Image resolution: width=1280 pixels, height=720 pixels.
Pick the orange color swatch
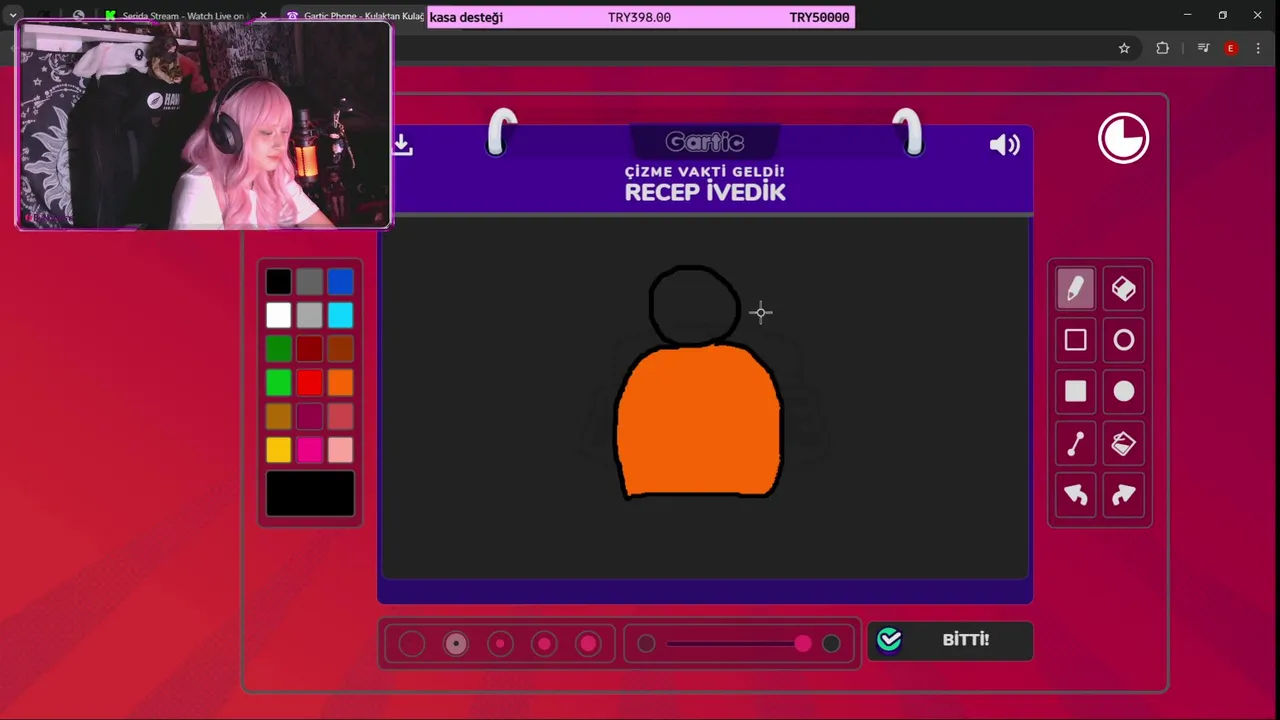point(341,383)
